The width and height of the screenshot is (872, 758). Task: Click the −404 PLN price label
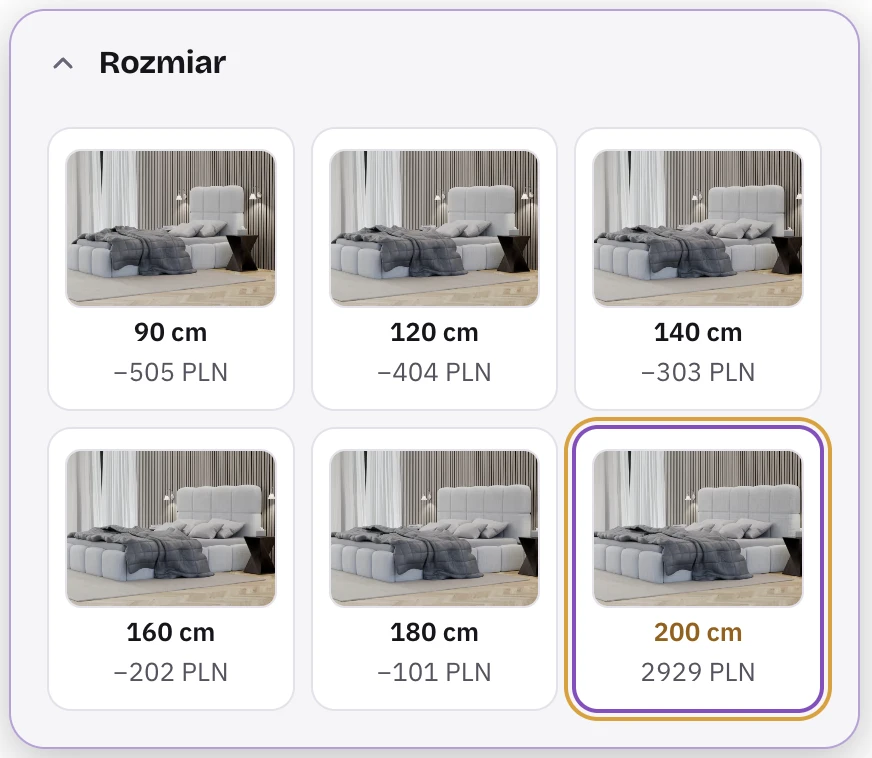click(x=434, y=373)
